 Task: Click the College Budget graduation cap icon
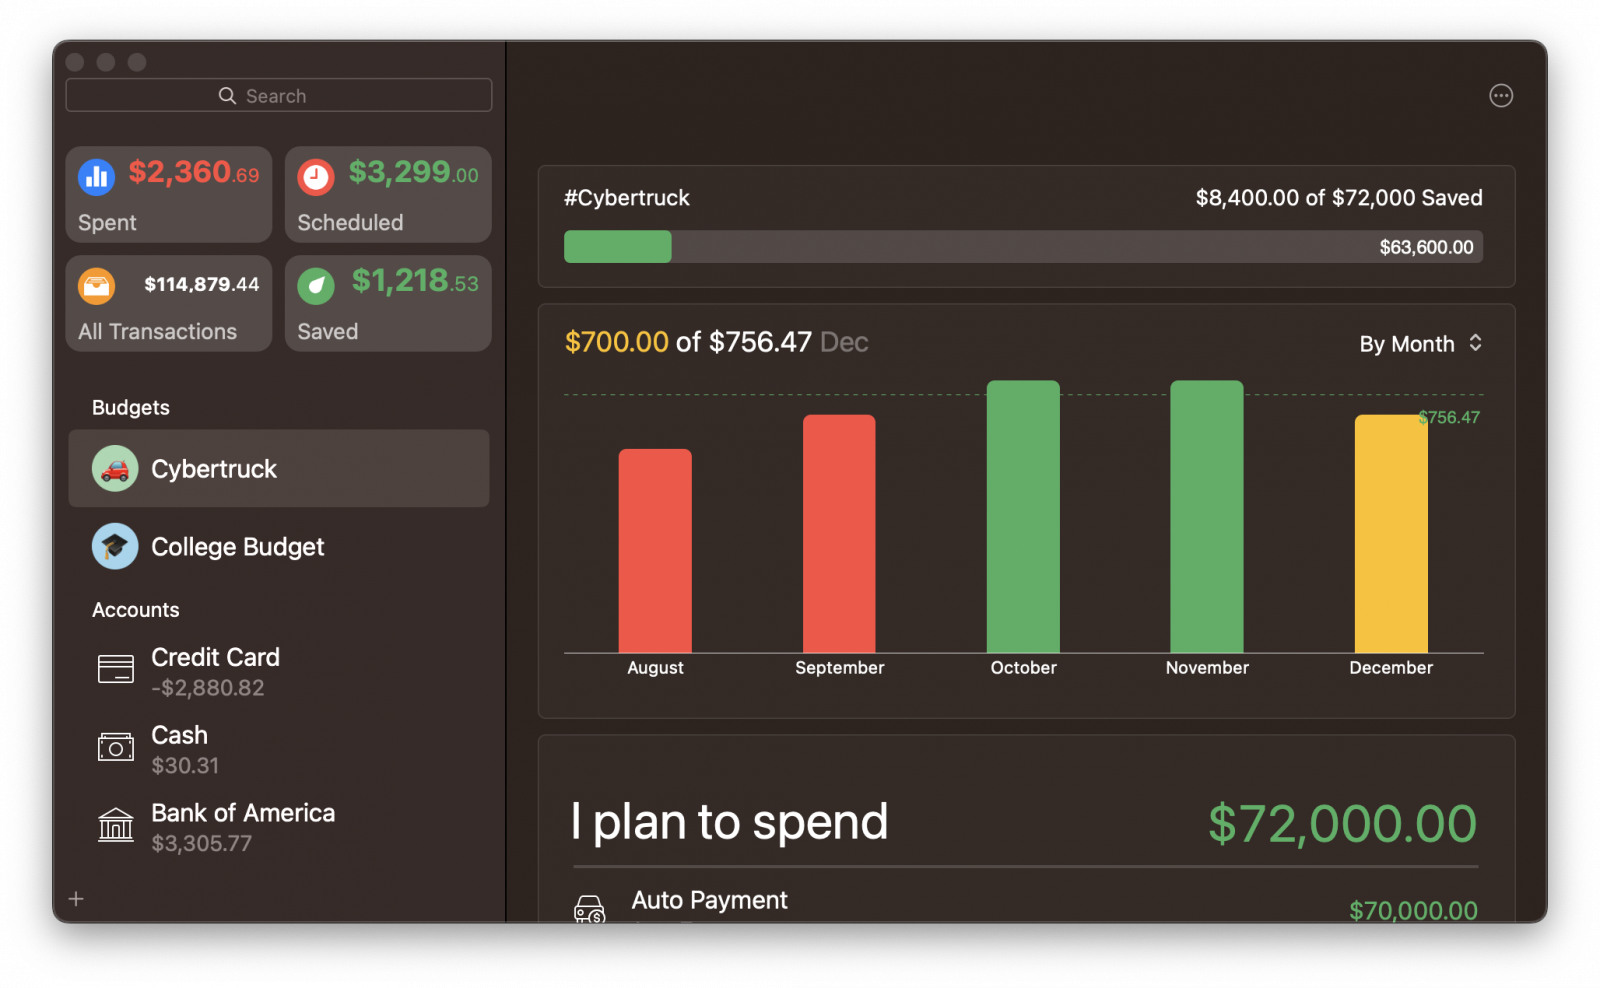click(114, 546)
